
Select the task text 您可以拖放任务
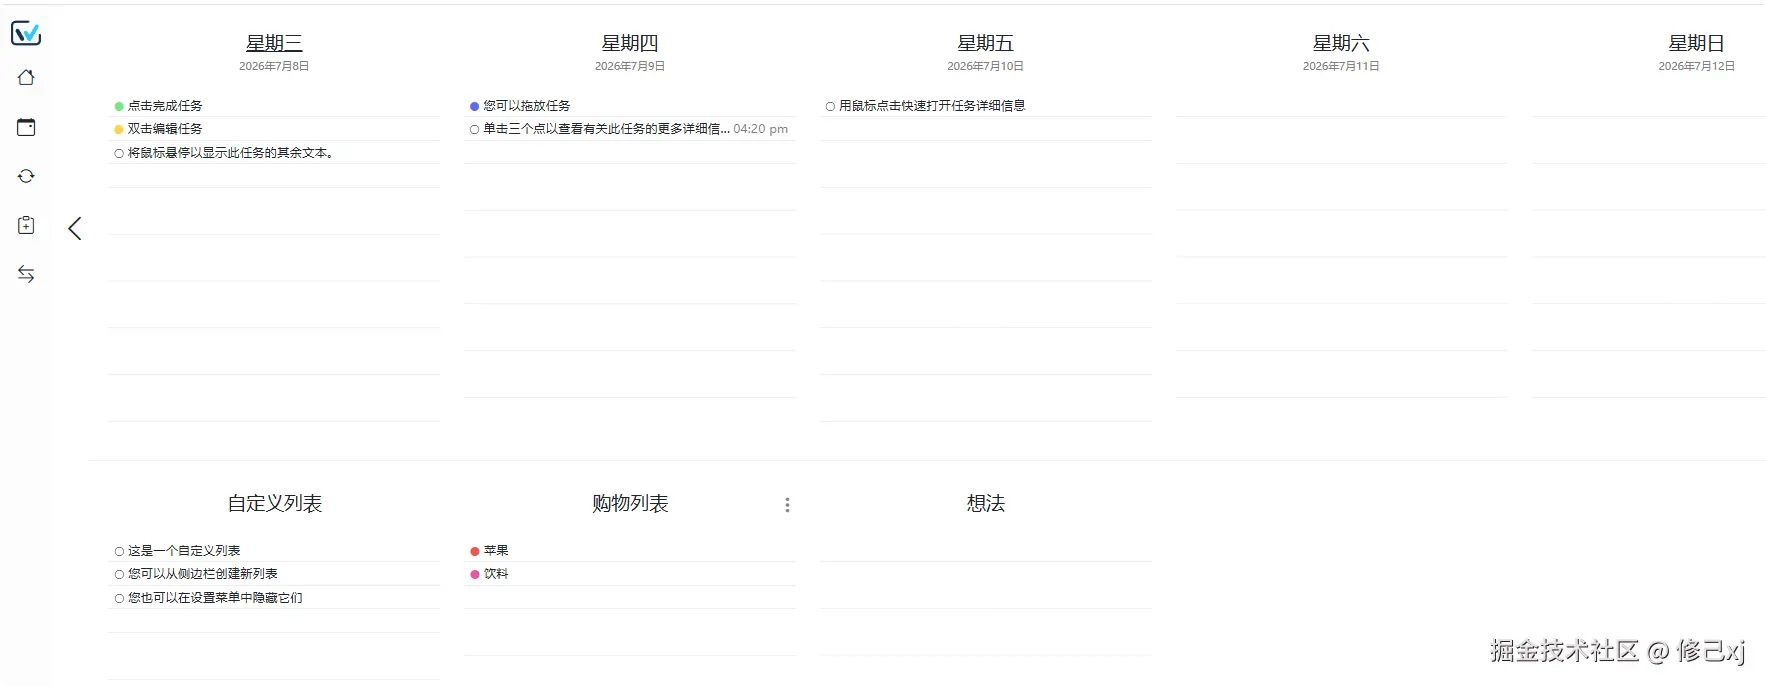pyautogui.click(x=527, y=106)
